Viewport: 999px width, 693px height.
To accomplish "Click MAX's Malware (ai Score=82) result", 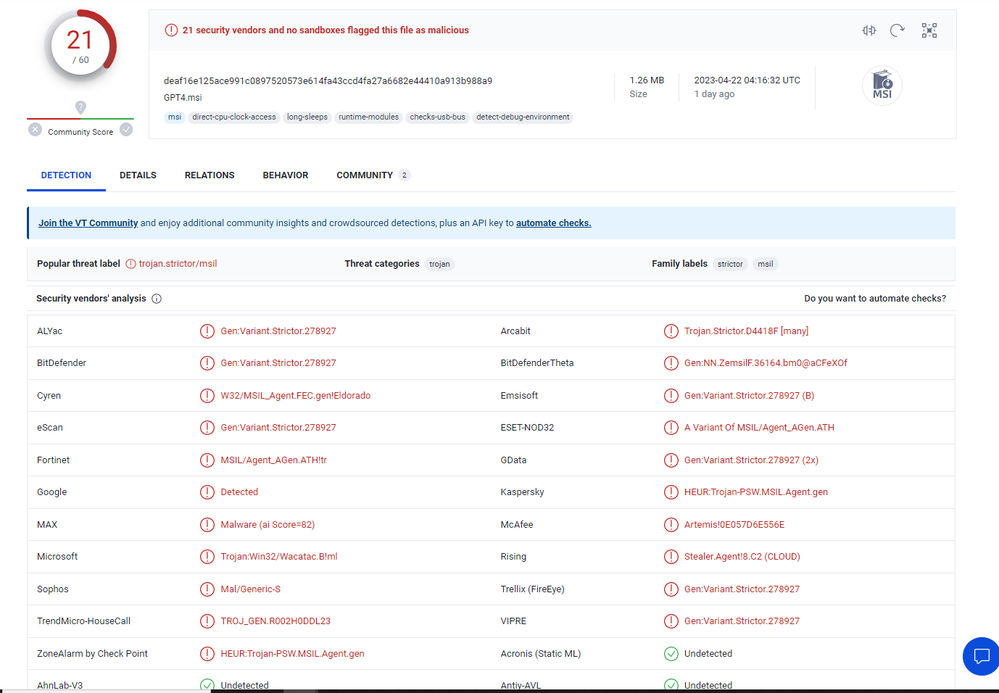I will tap(268, 525).
